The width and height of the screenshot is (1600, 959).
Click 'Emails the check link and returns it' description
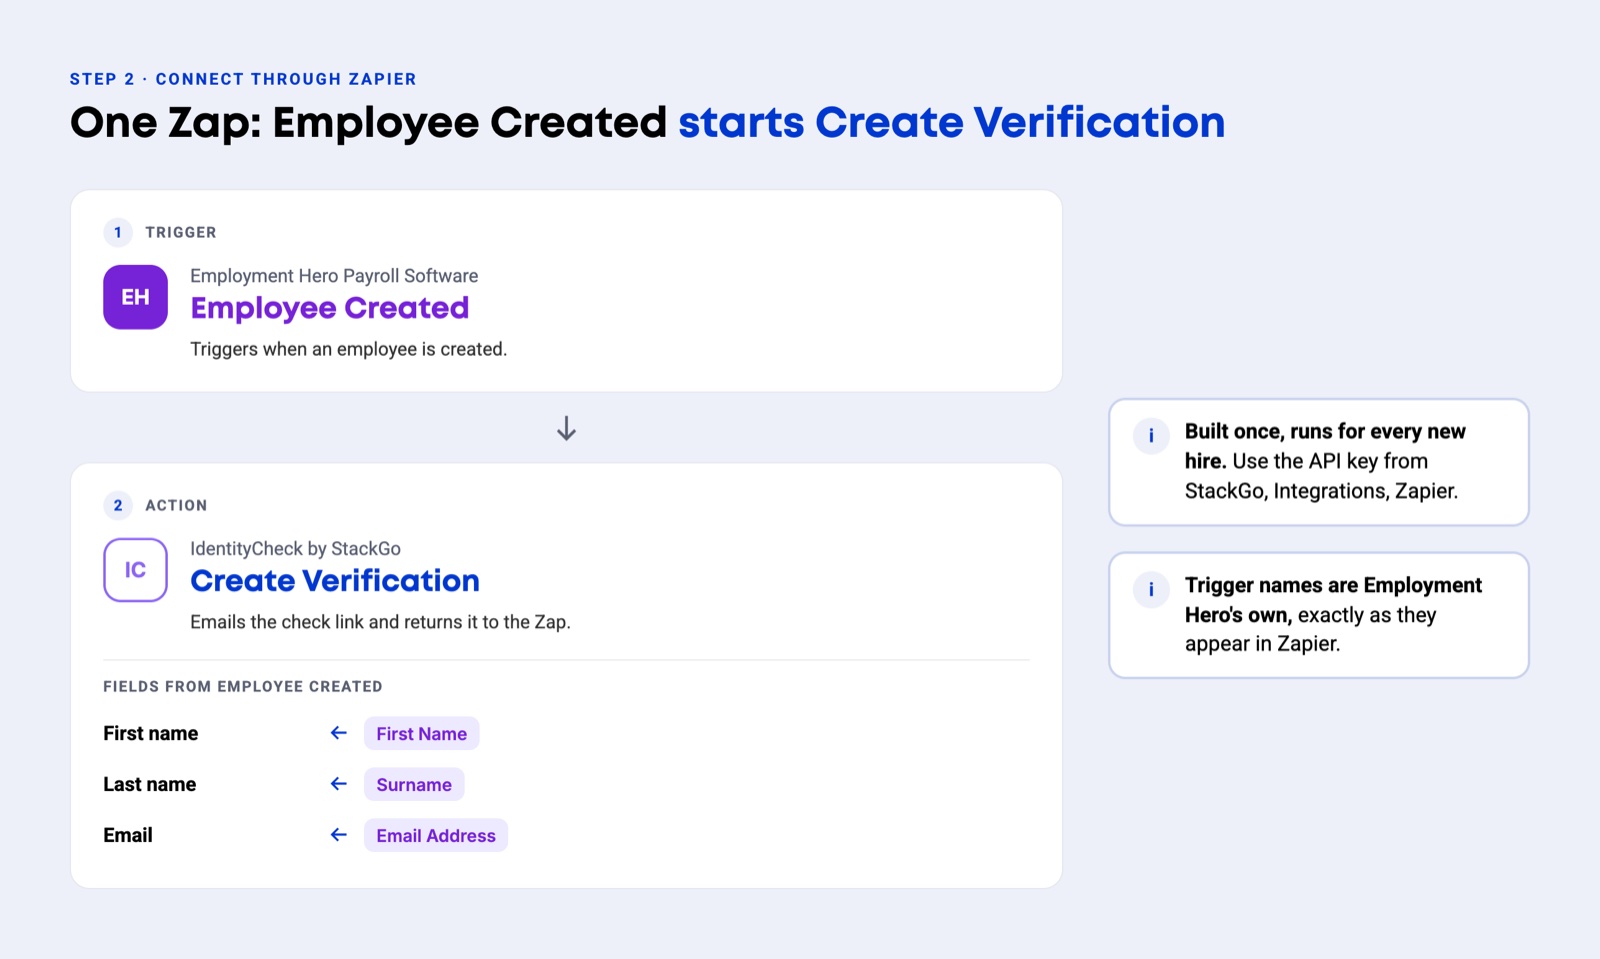(380, 622)
